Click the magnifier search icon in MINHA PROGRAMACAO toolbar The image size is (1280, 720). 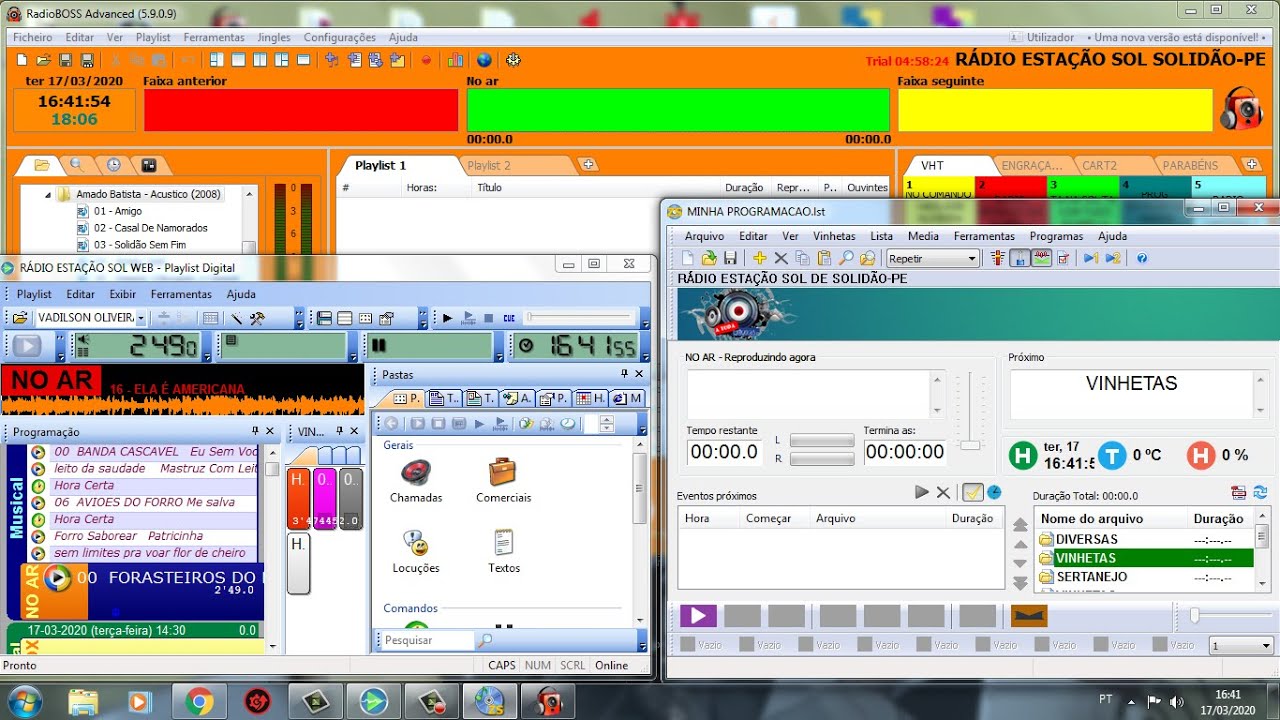pos(846,258)
